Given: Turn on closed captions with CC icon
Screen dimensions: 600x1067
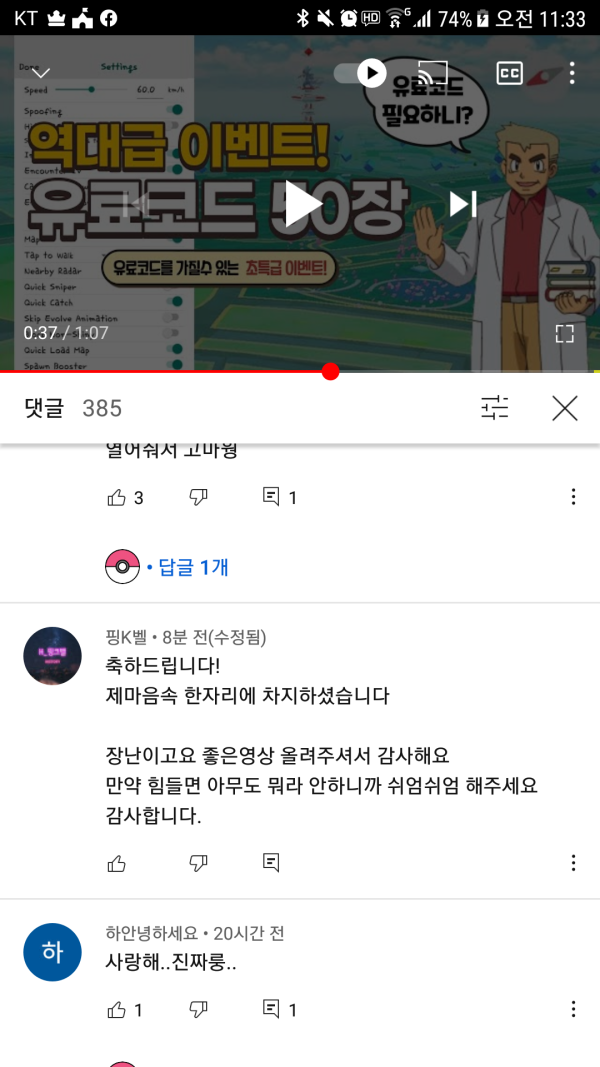Looking at the screenshot, I should coord(510,73).
